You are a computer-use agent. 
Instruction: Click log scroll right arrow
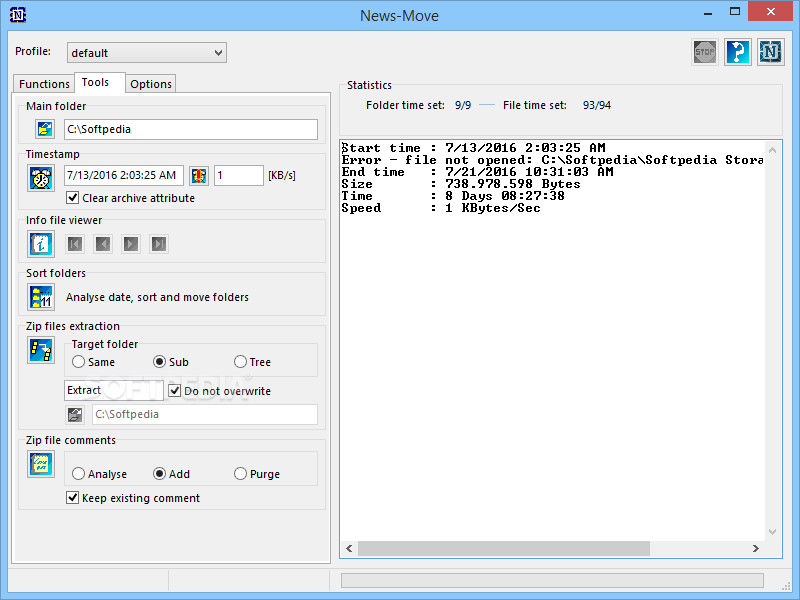756,548
